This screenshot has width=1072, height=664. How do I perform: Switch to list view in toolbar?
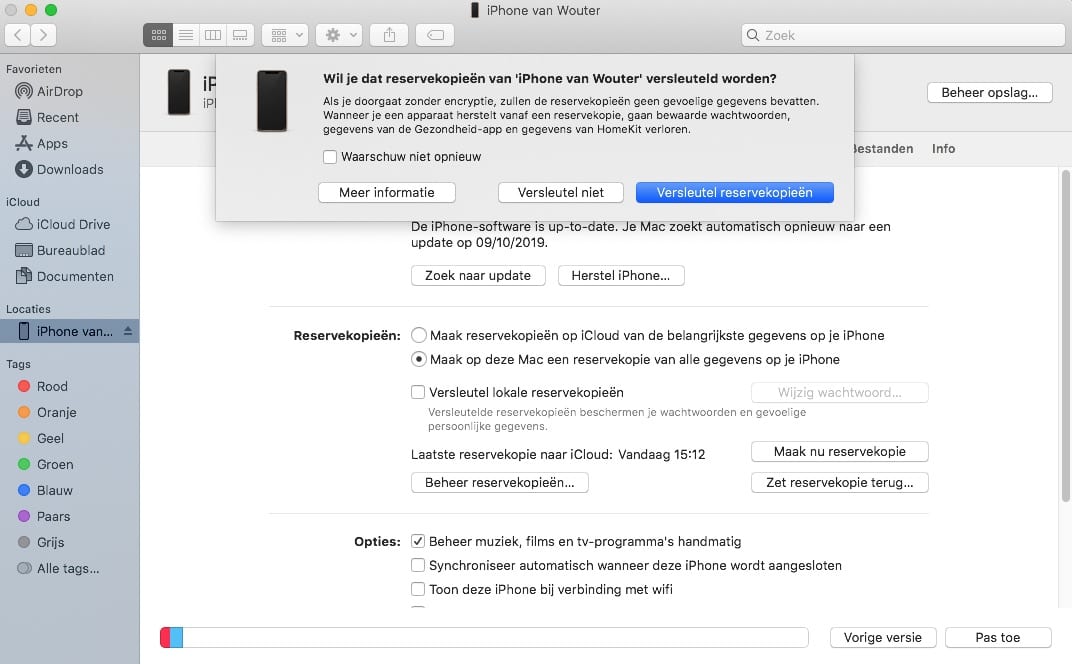[185, 35]
